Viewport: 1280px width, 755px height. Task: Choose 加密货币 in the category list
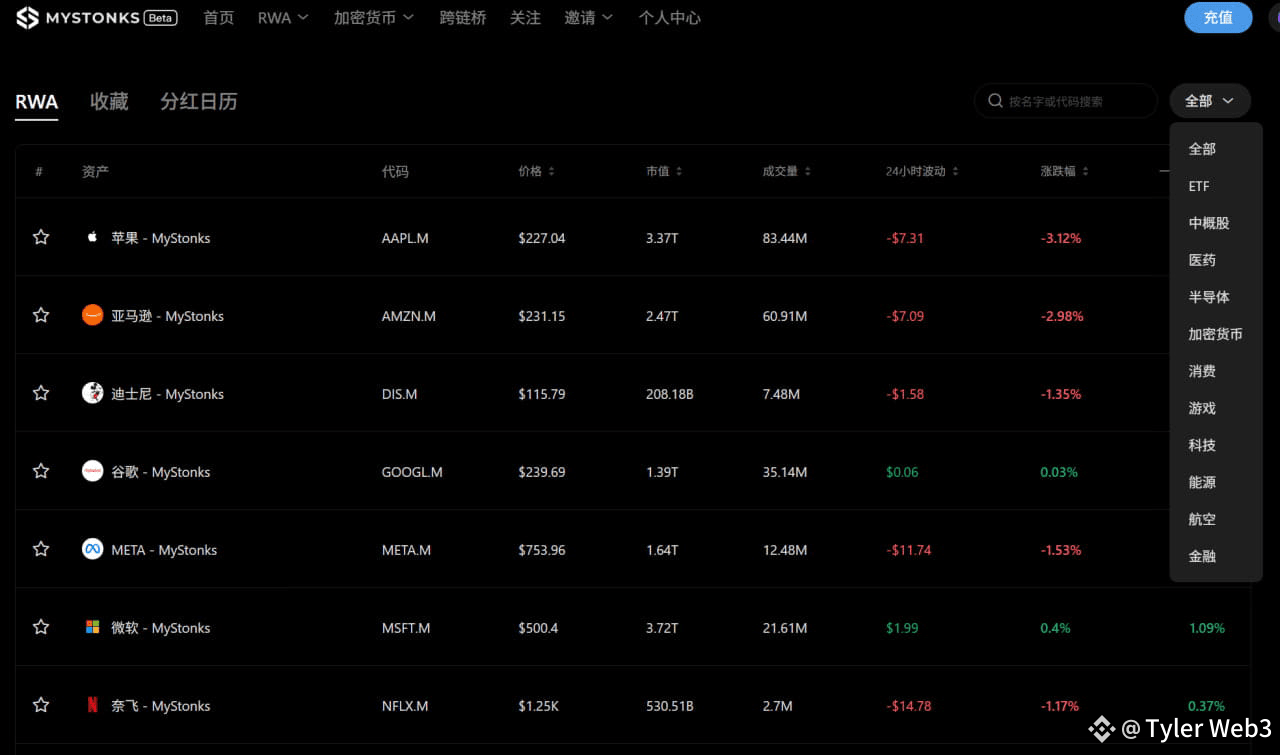1216,334
